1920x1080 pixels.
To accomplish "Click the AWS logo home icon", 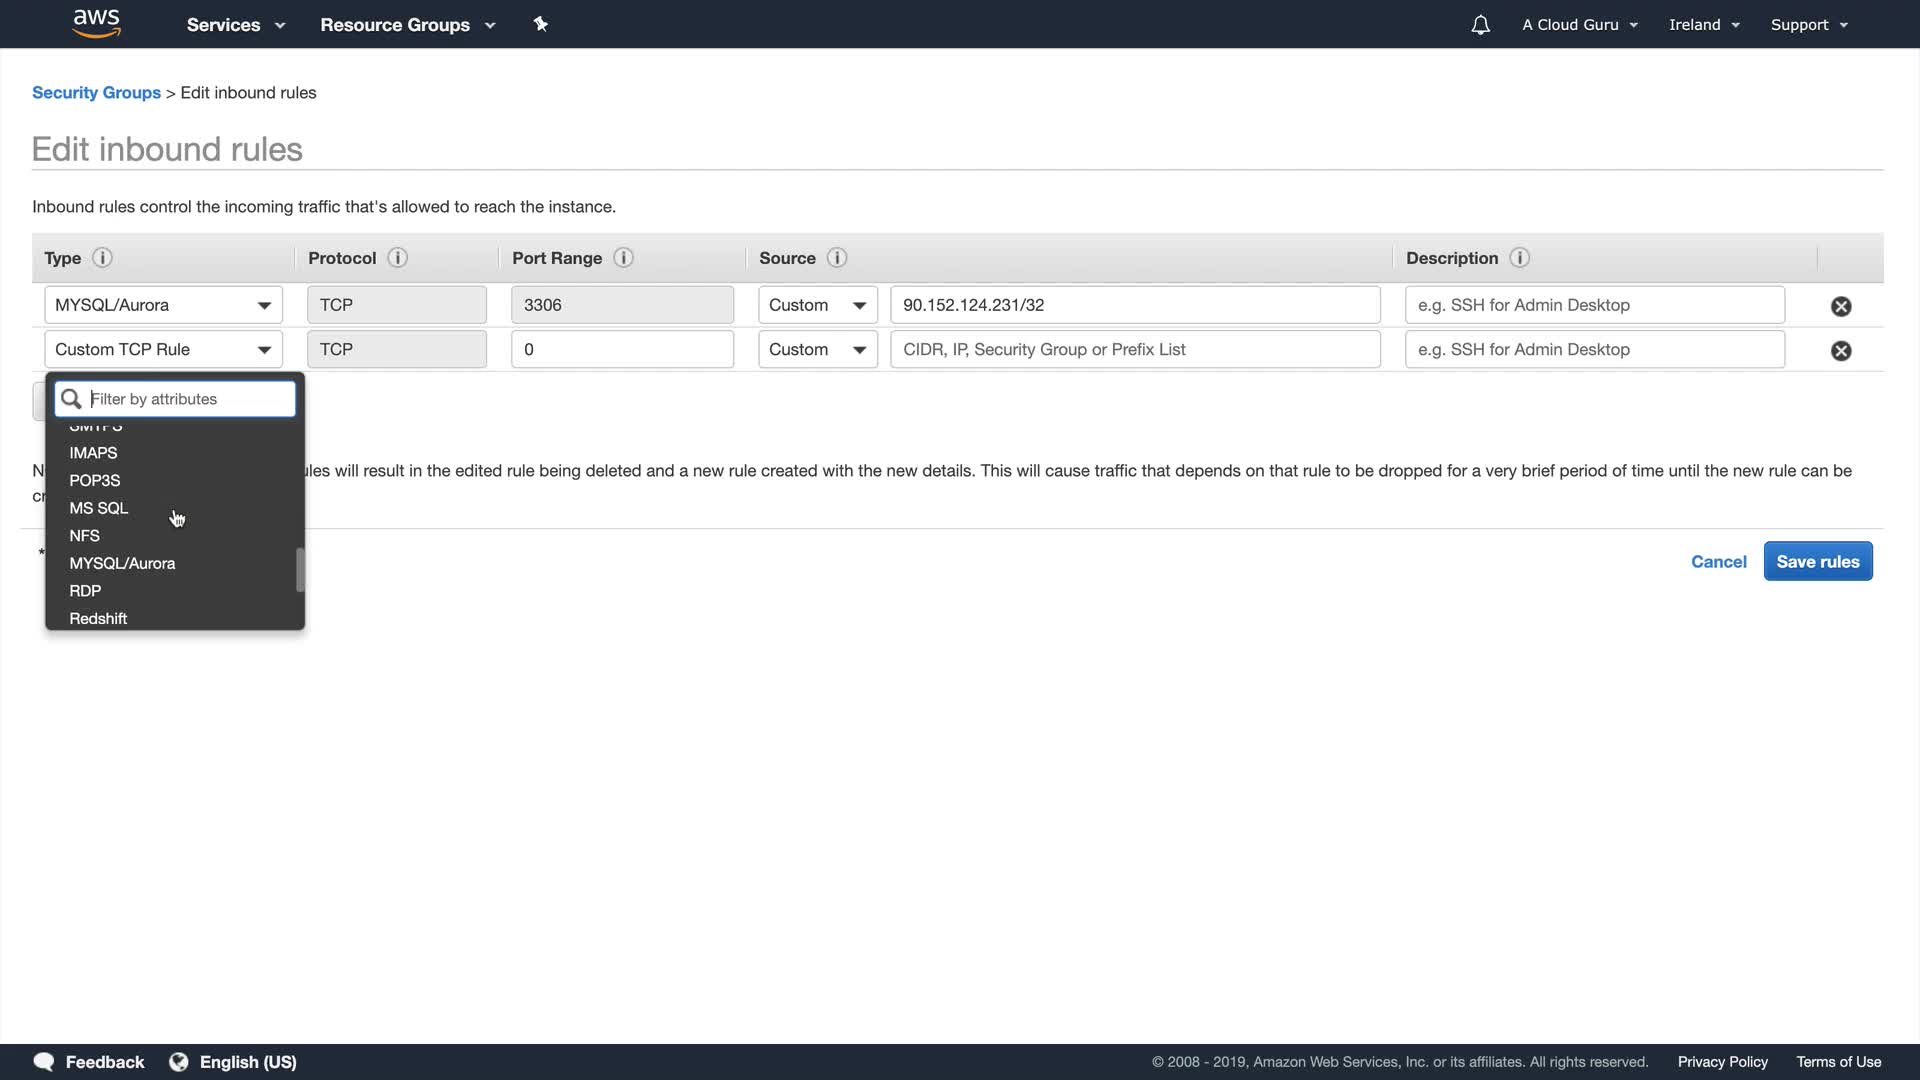I will (96, 23).
